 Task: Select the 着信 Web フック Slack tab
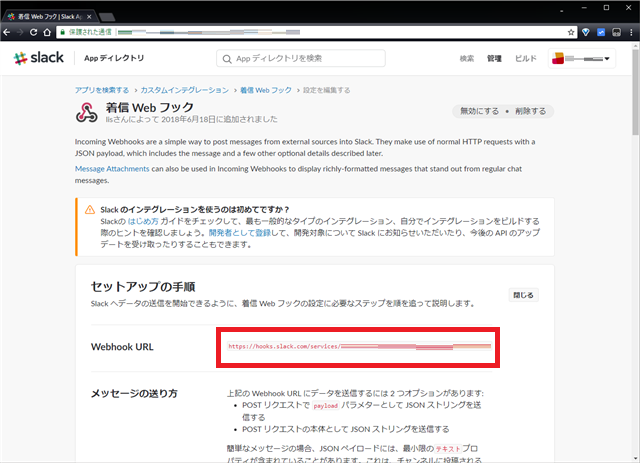pos(49,17)
